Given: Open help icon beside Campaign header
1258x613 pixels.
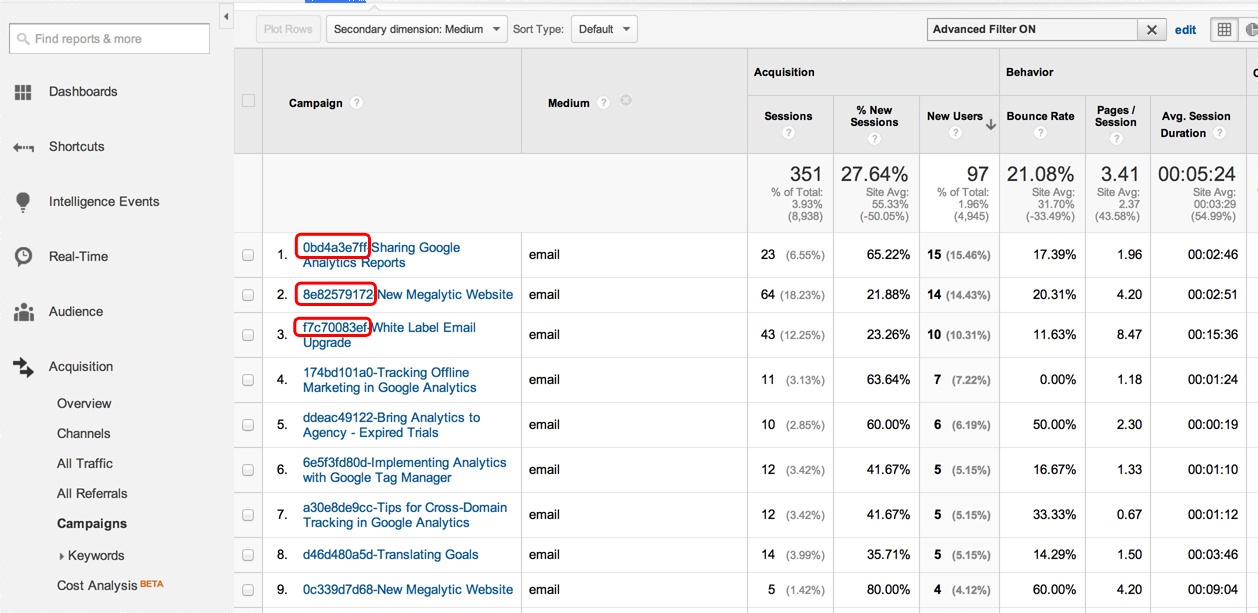Looking at the screenshot, I should 357,103.
